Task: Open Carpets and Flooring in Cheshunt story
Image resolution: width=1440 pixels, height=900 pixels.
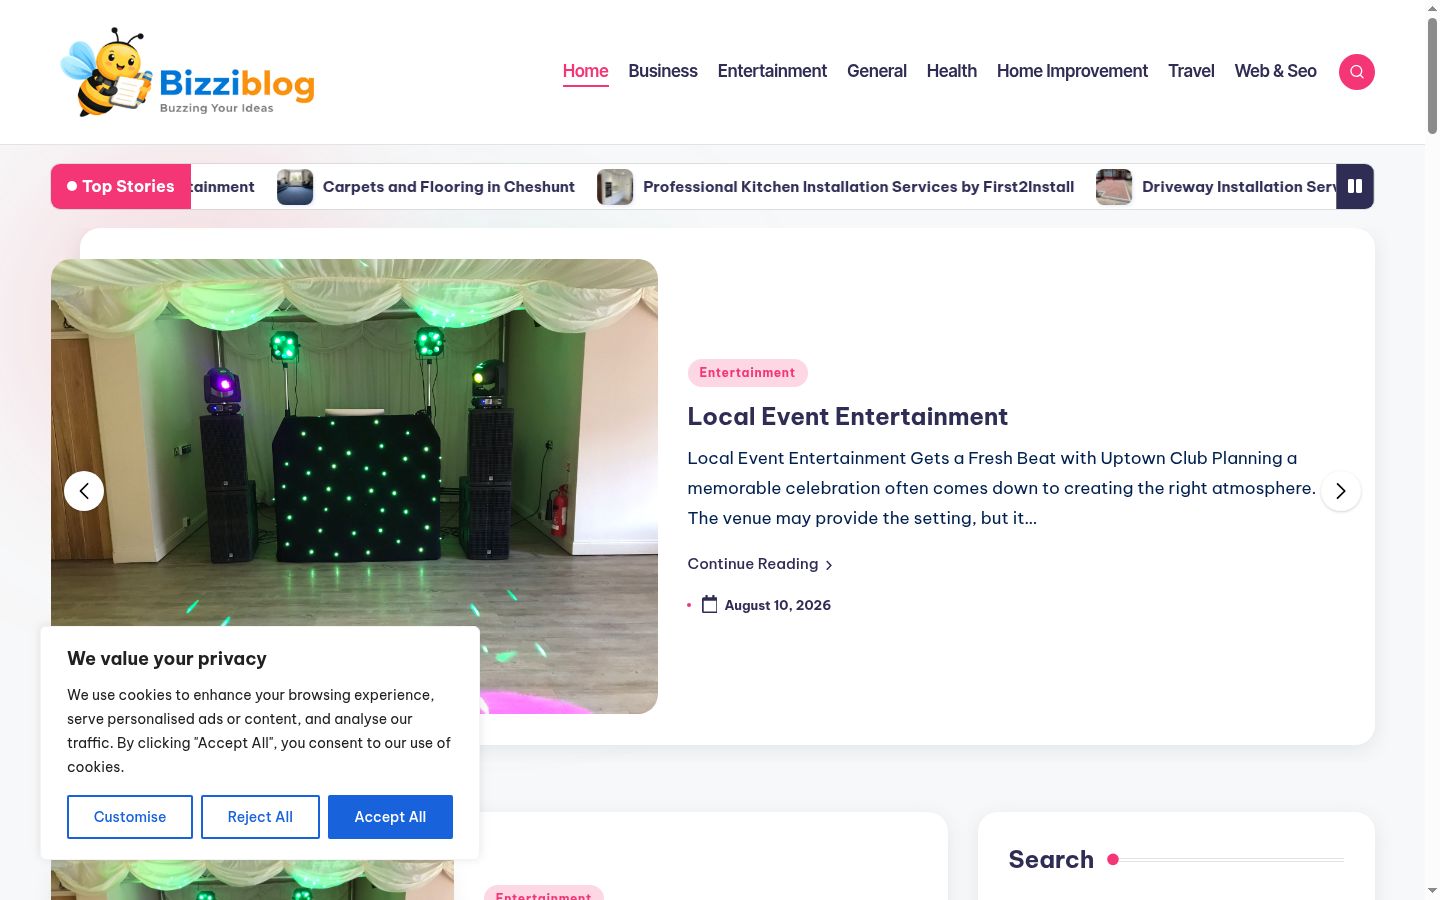Action: click(x=448, y=187)
